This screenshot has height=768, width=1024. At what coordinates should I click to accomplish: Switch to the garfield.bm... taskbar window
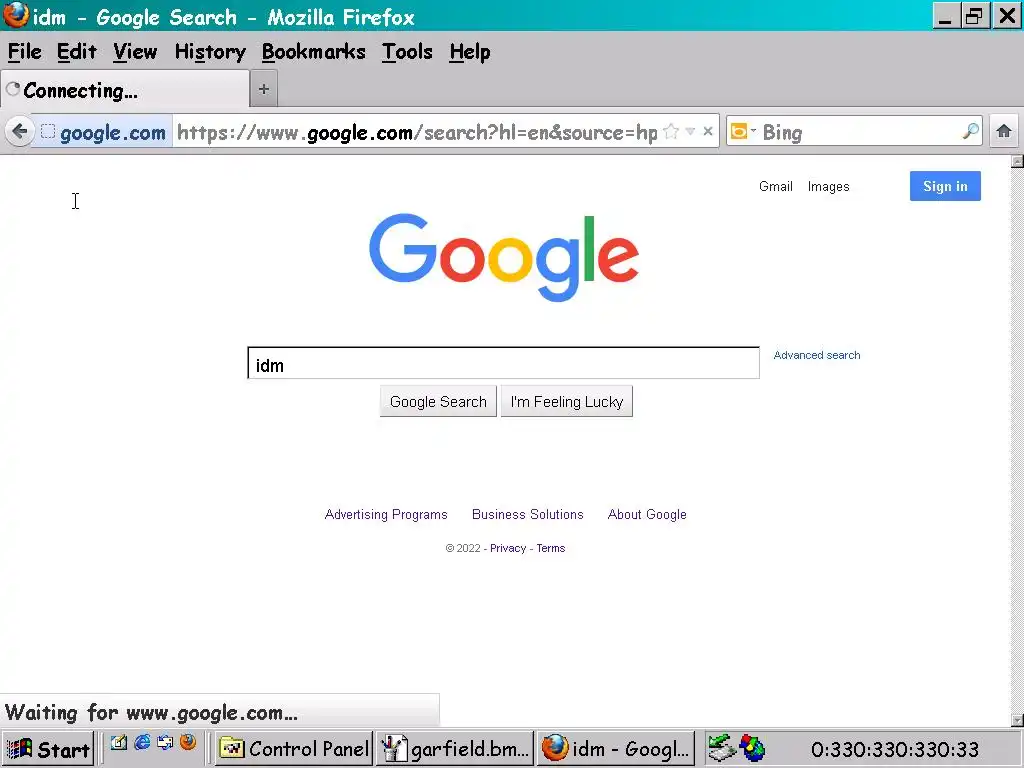click(x=455, y=748)
